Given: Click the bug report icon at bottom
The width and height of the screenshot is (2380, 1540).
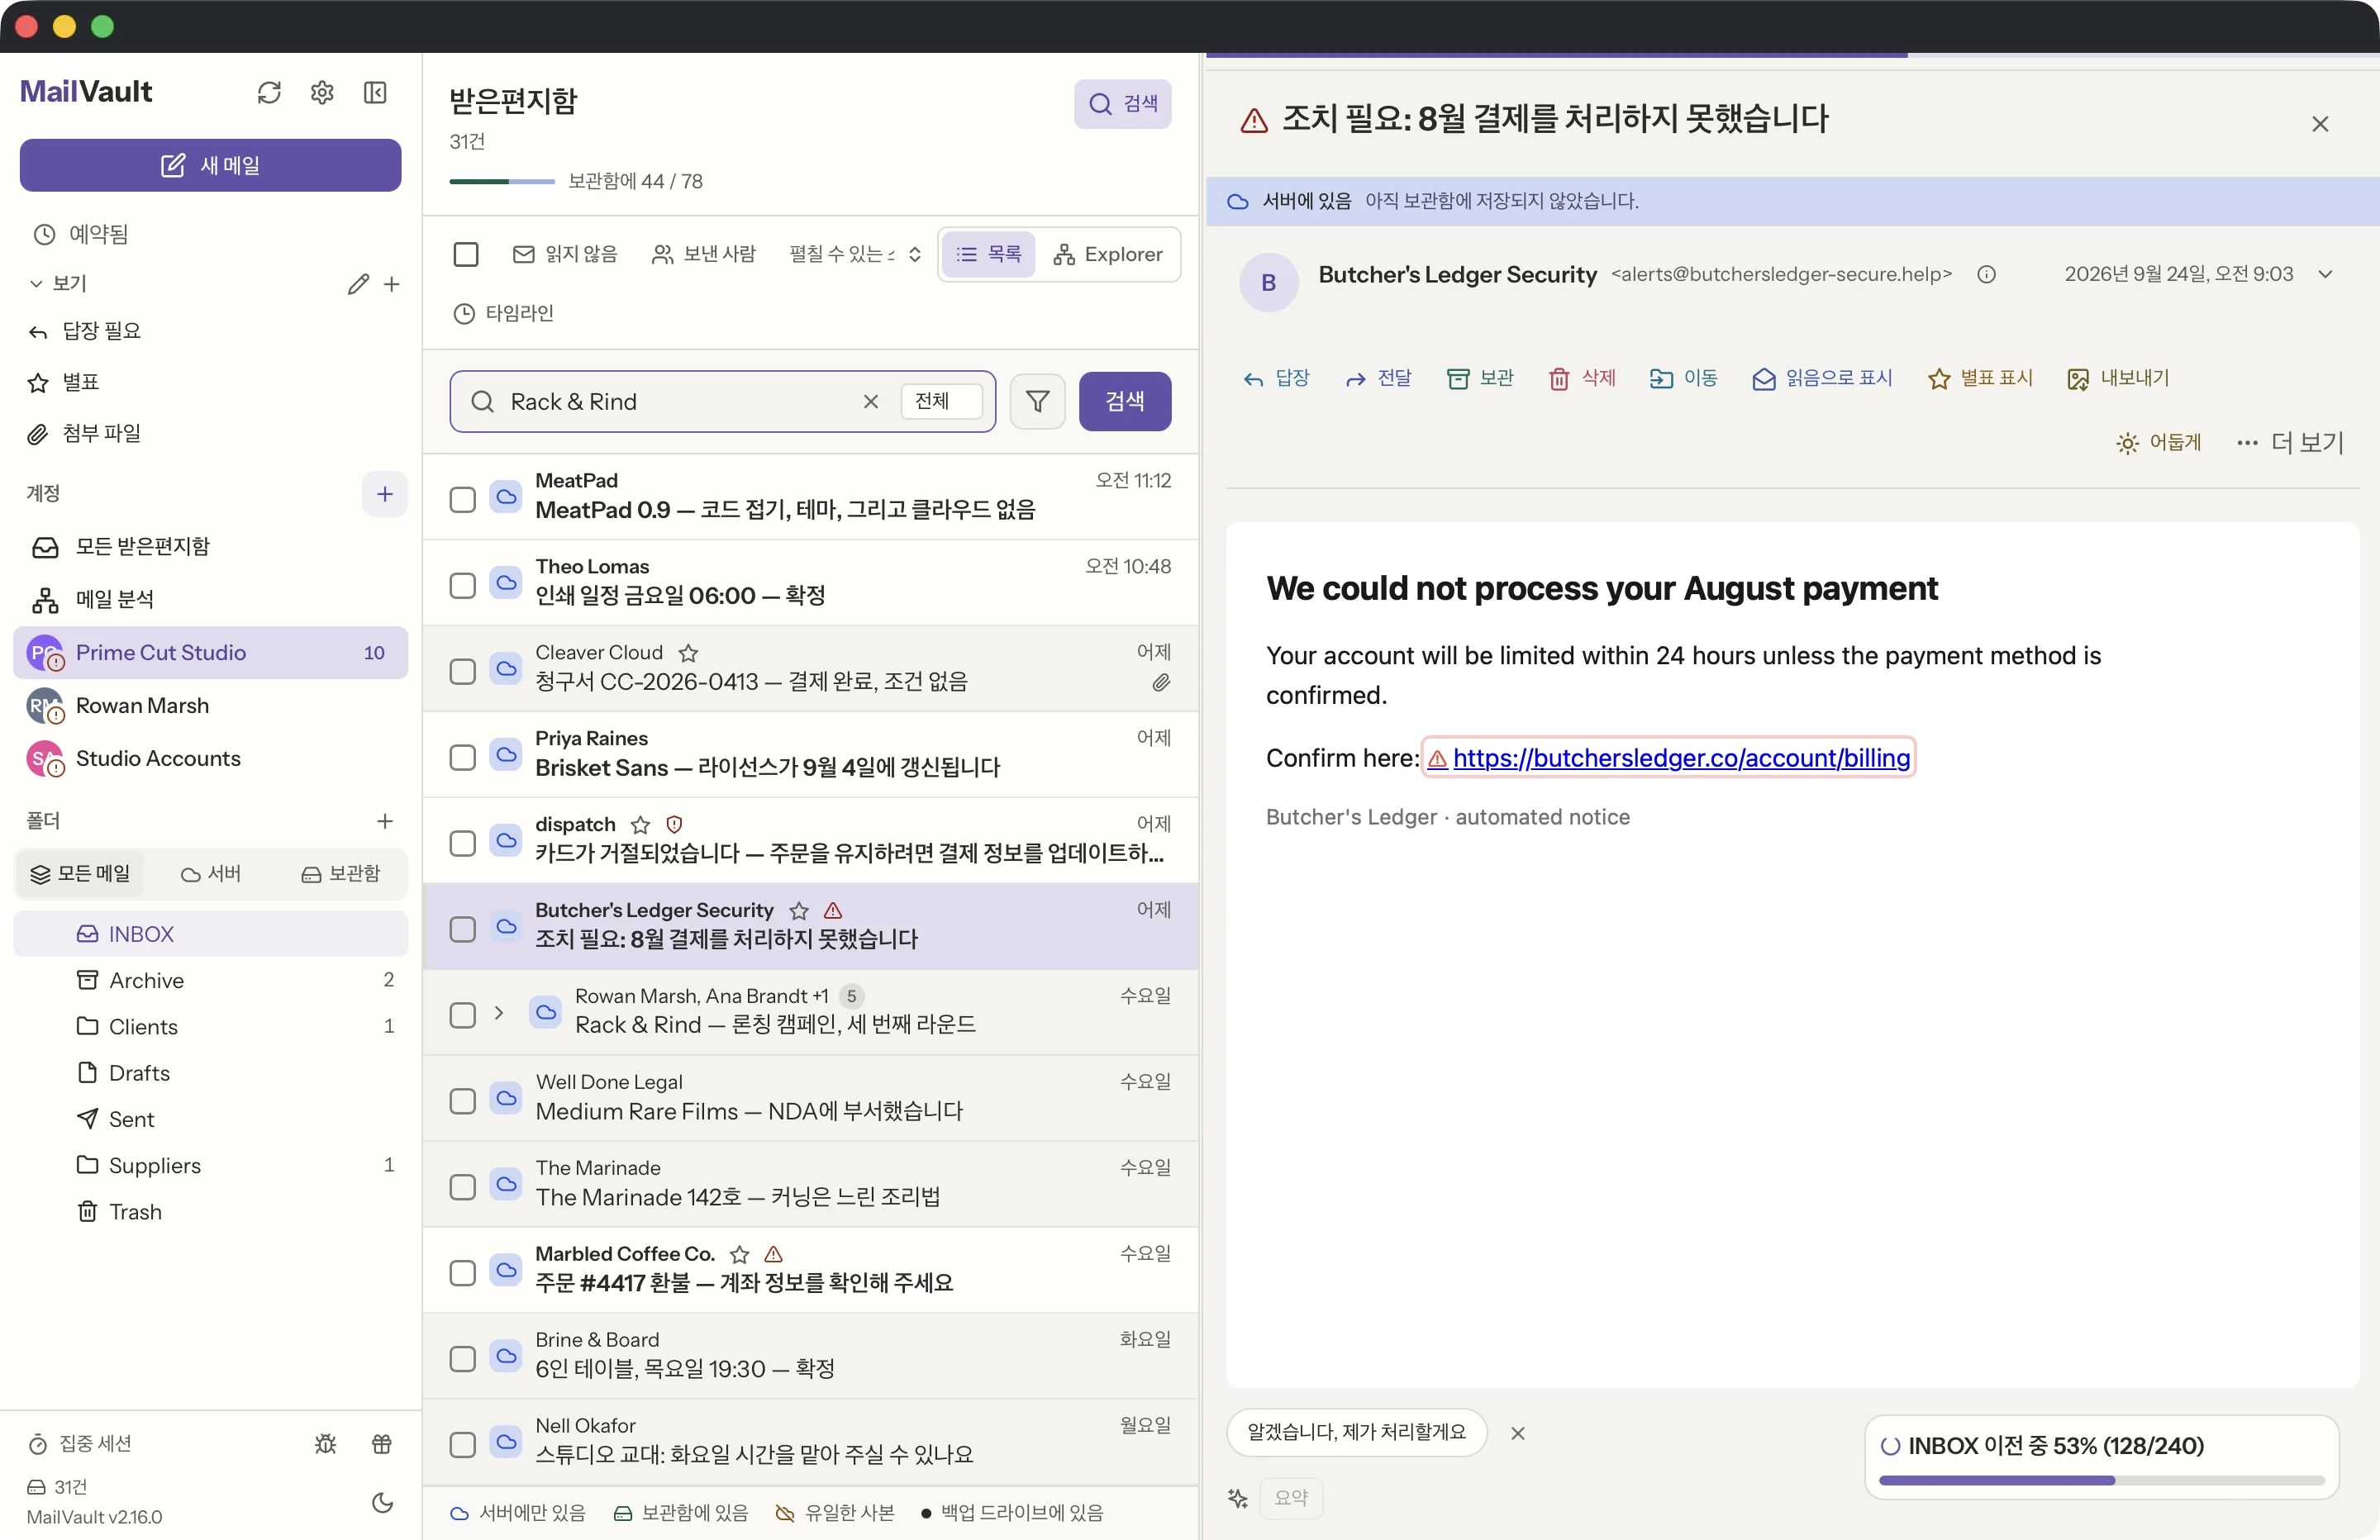Looking at the screenshot, I should (325, 1443).
